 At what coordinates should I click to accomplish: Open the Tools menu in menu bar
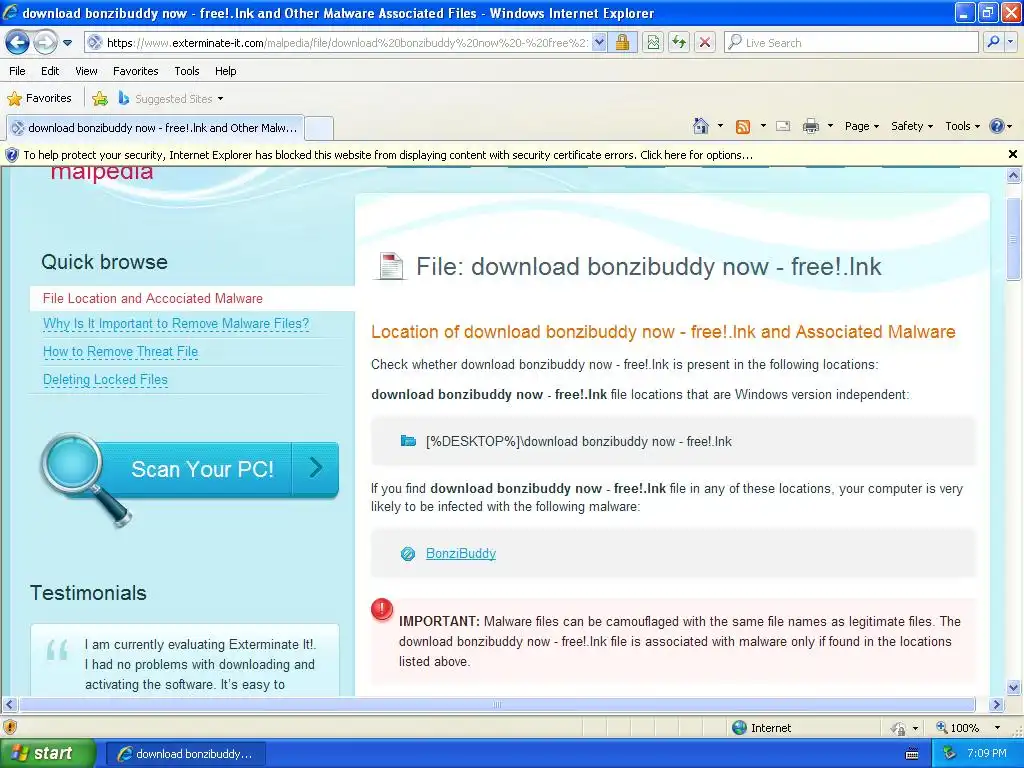(187, 71)
